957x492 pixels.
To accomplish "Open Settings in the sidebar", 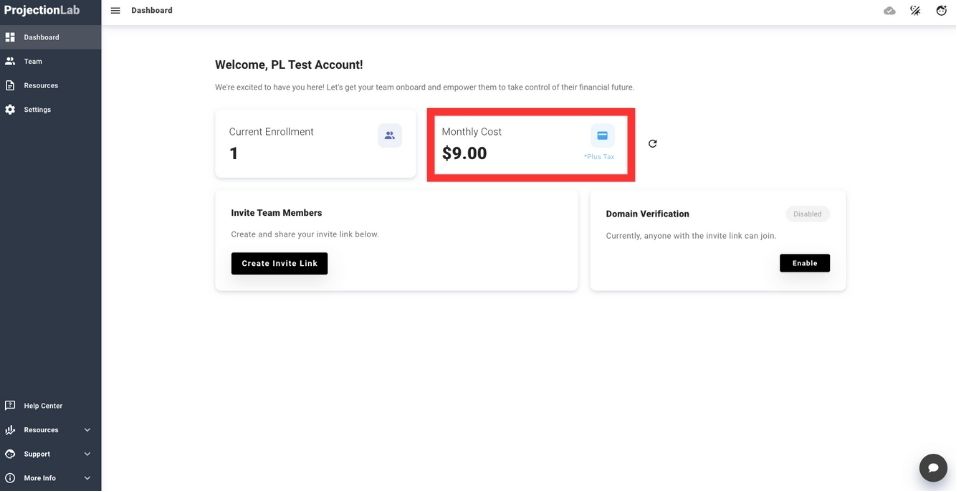I will pos(37,109).
